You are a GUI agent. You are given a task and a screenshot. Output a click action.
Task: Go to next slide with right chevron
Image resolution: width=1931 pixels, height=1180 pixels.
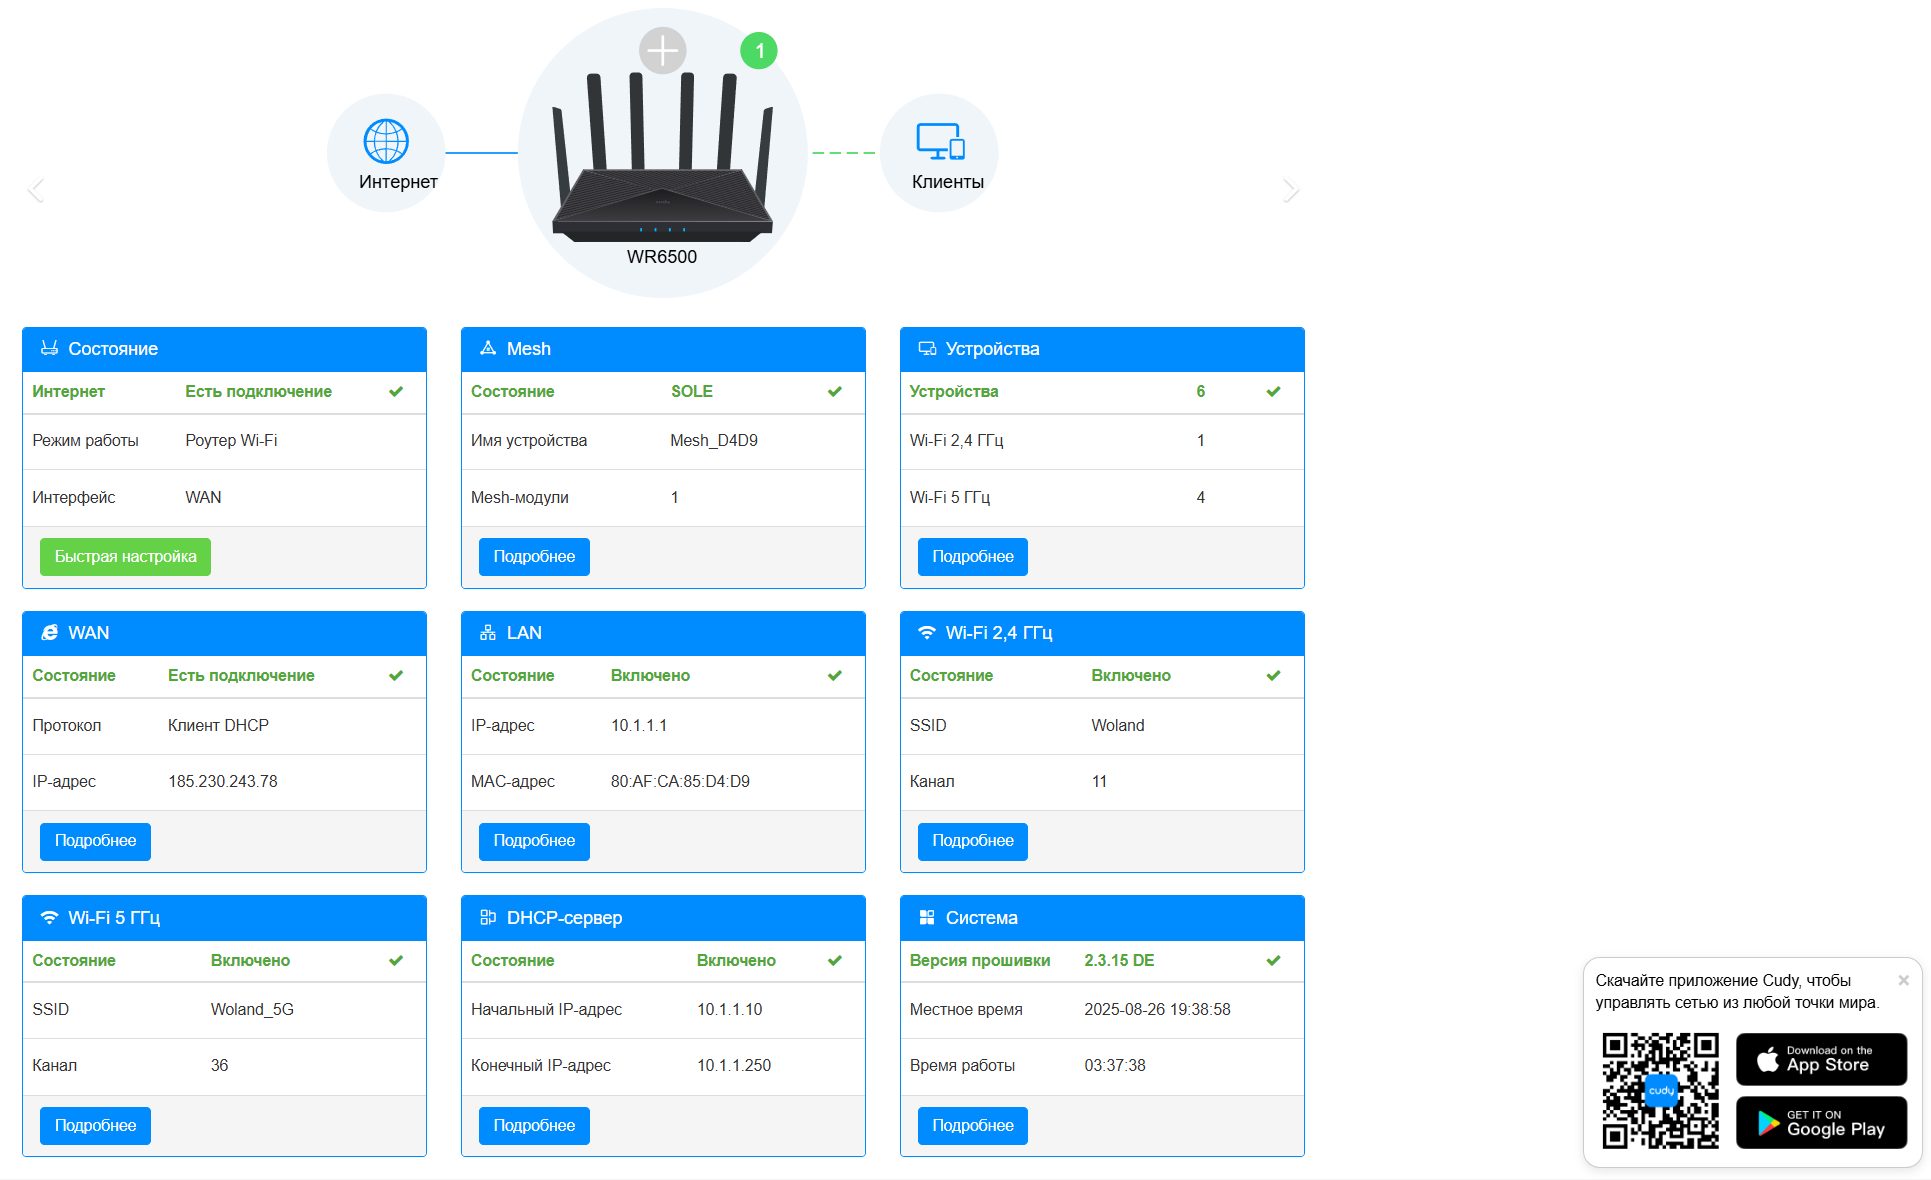pyautogui.click(x=1291, y=190)
